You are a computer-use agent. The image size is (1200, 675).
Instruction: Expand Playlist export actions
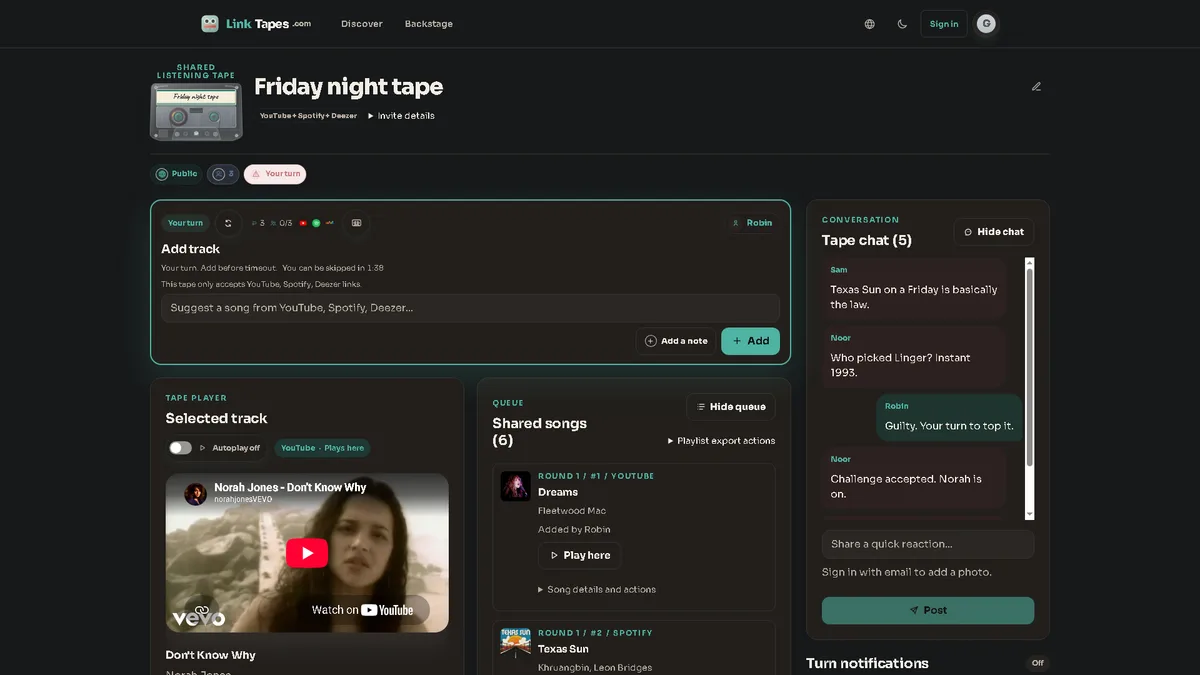point(721,441)
